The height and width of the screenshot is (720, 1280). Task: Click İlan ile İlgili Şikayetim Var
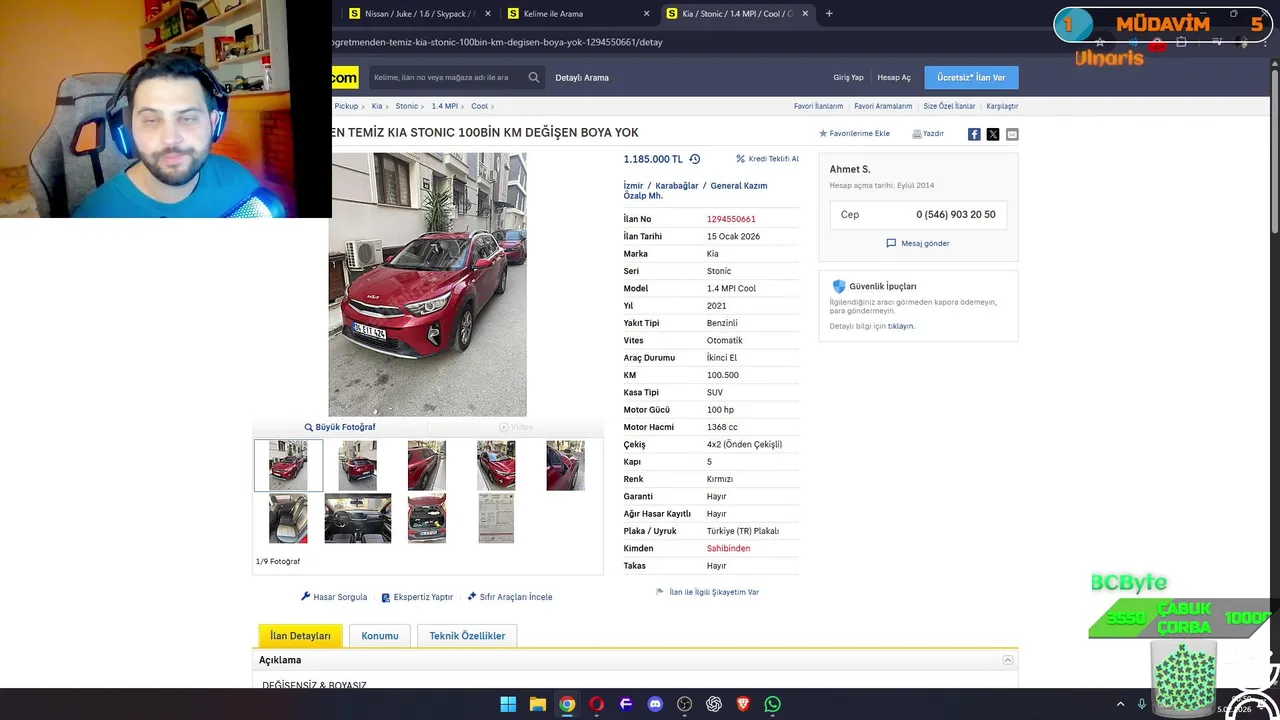[707, 592]
